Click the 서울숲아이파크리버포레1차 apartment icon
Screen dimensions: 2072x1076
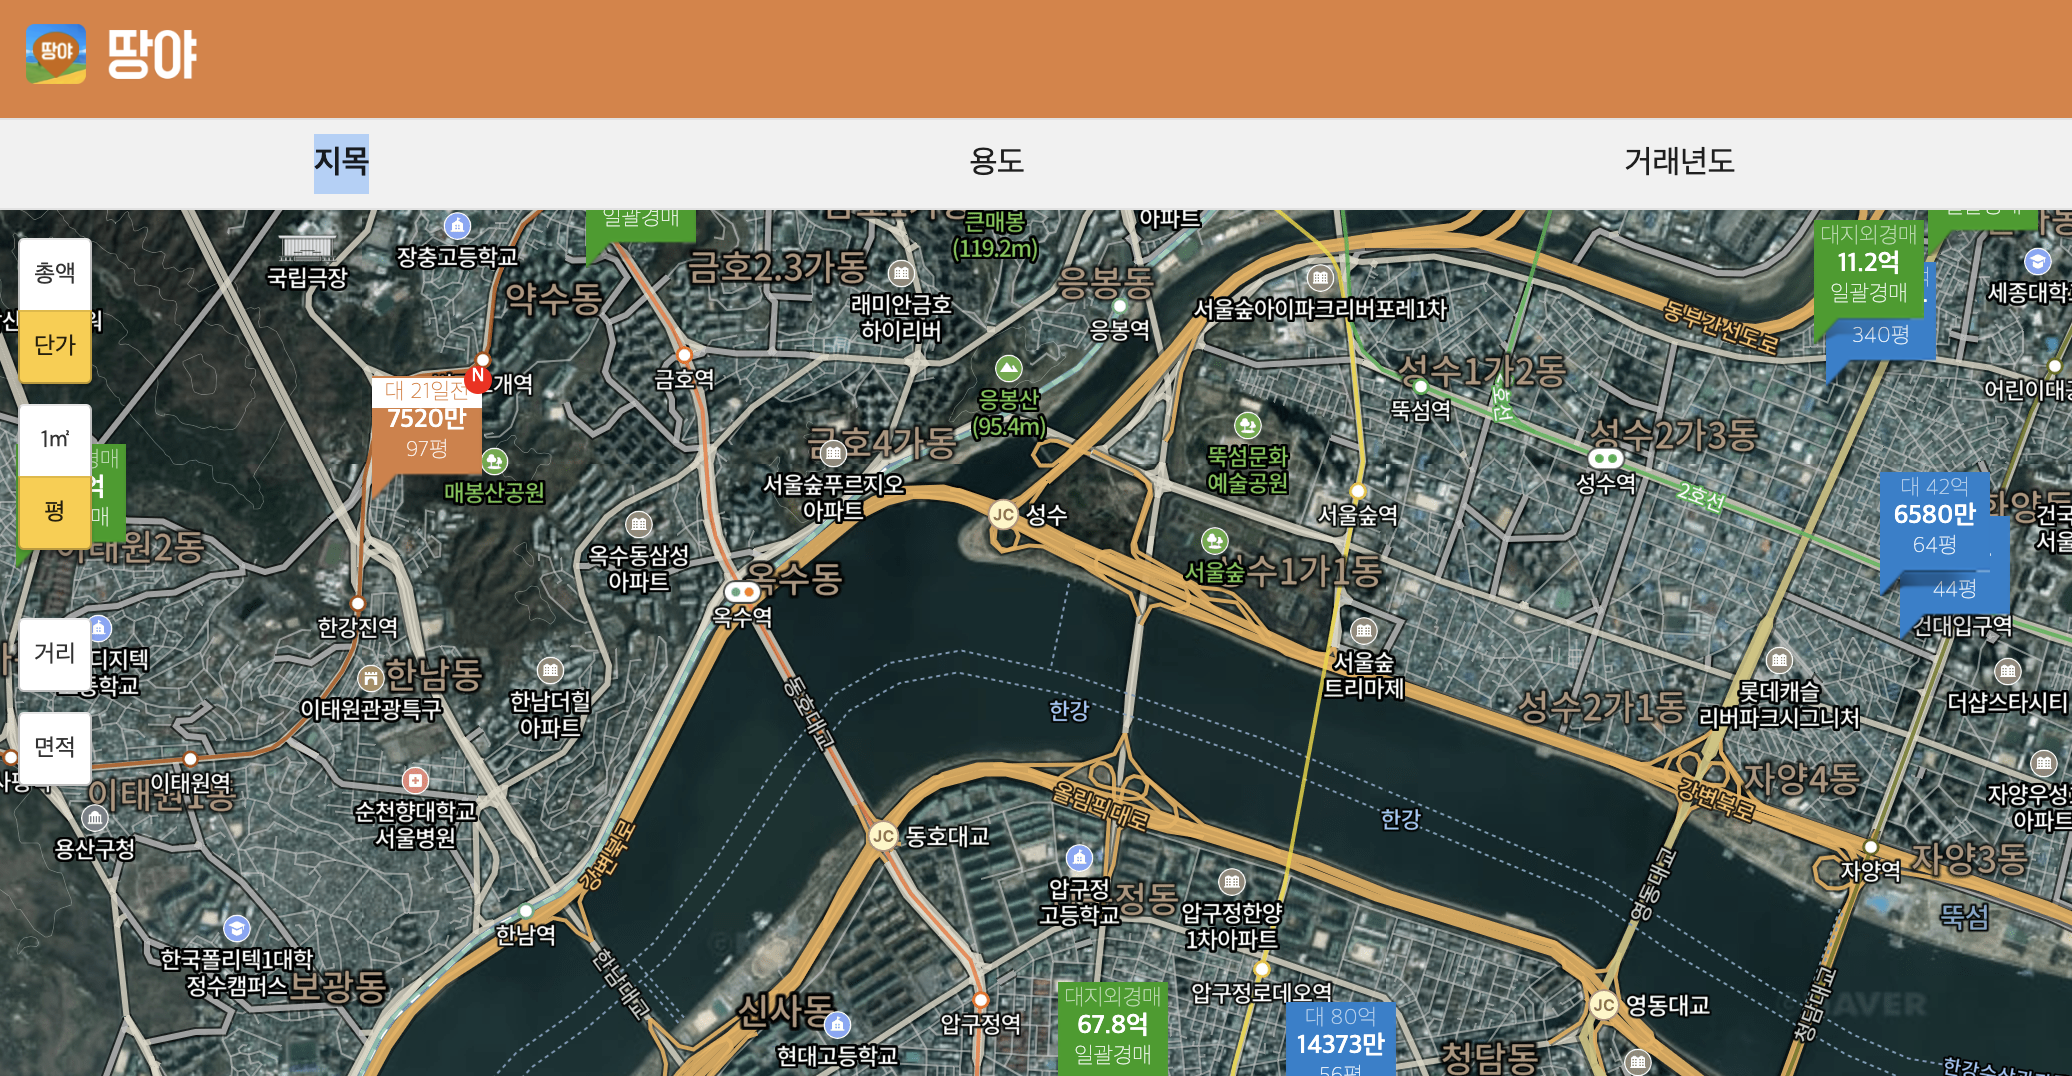point(1320,278)
